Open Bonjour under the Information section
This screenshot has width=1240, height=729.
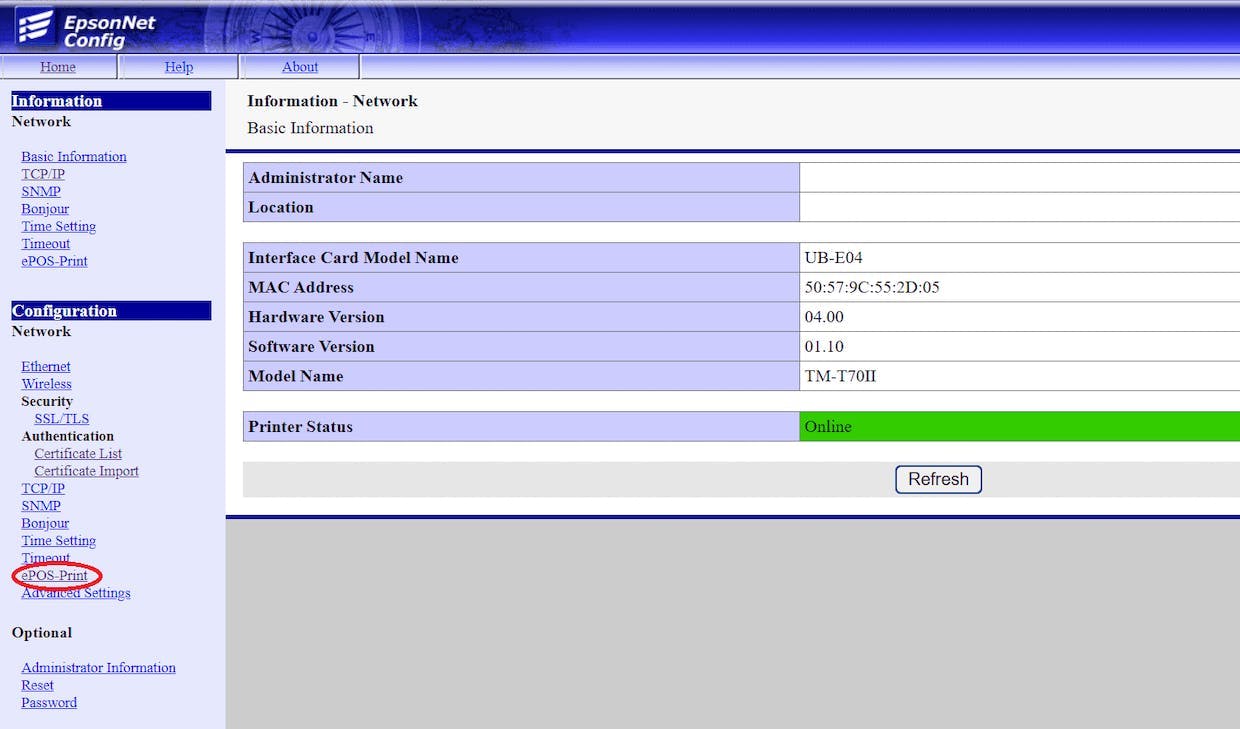coord(45,209)
